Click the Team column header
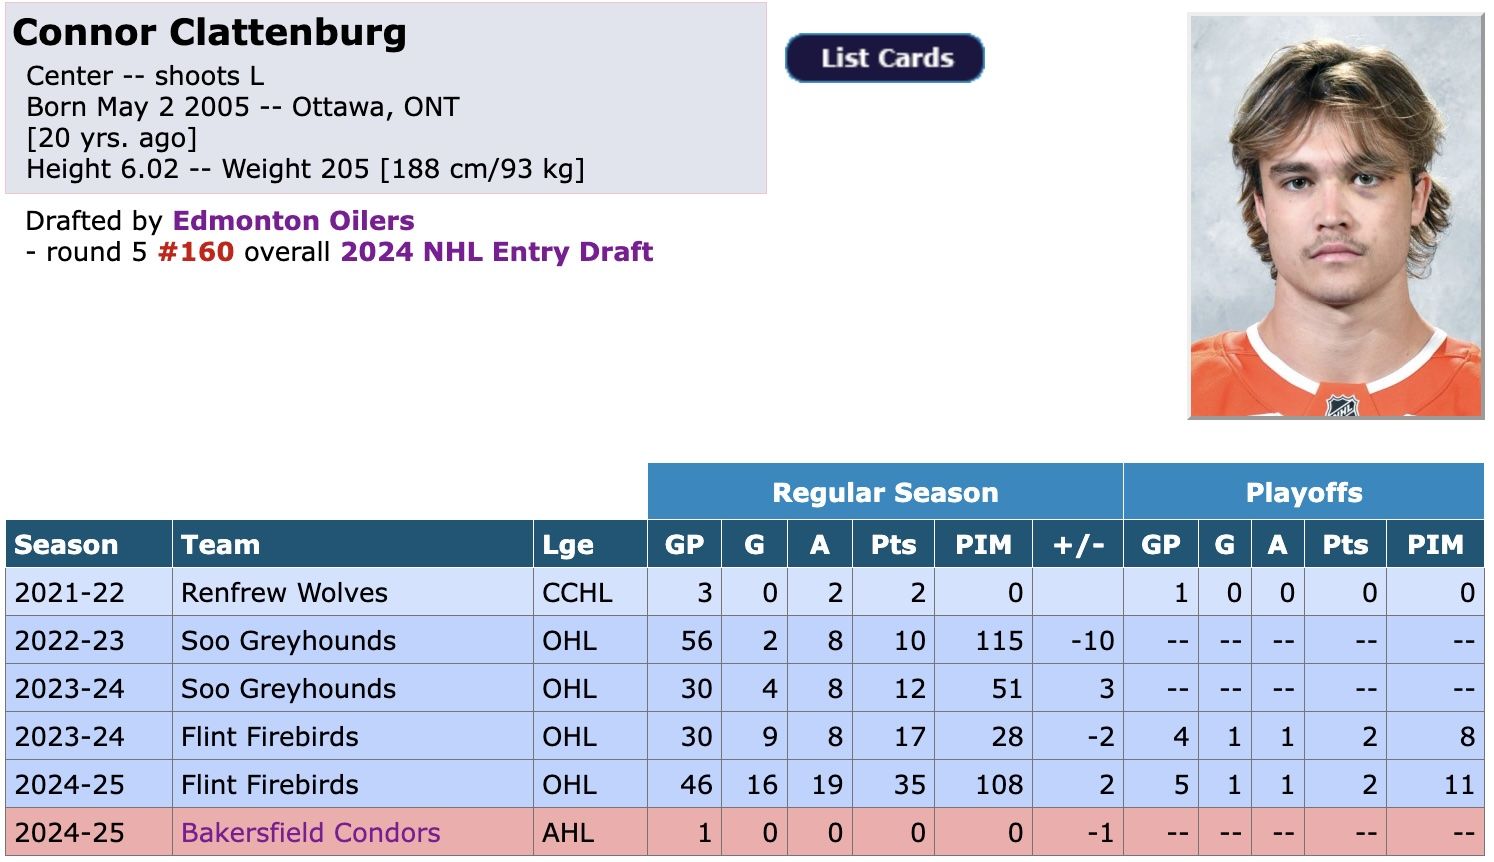The height and width of the screenshot is (862, 1494). point(220,544)
